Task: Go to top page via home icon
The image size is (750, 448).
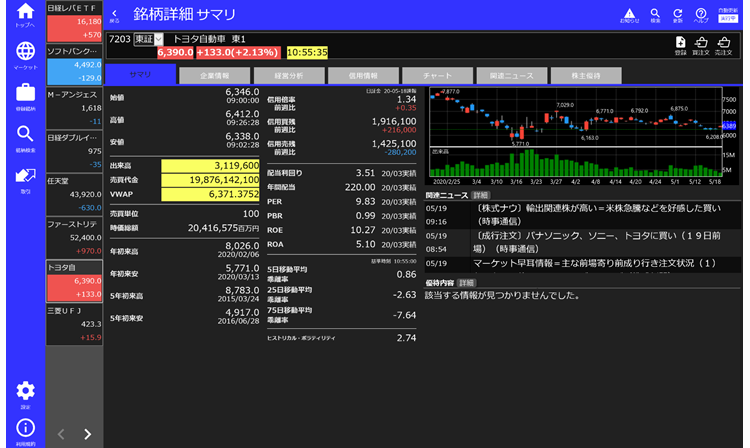Action: 25,15
